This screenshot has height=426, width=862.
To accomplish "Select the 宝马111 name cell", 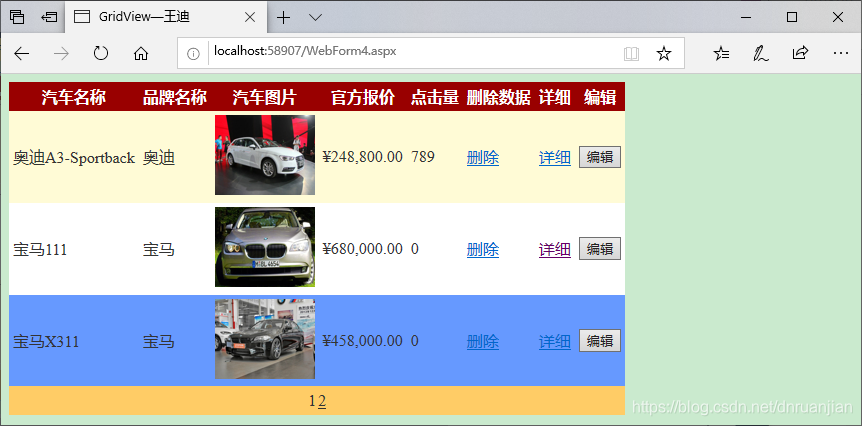I will point(40,250).
